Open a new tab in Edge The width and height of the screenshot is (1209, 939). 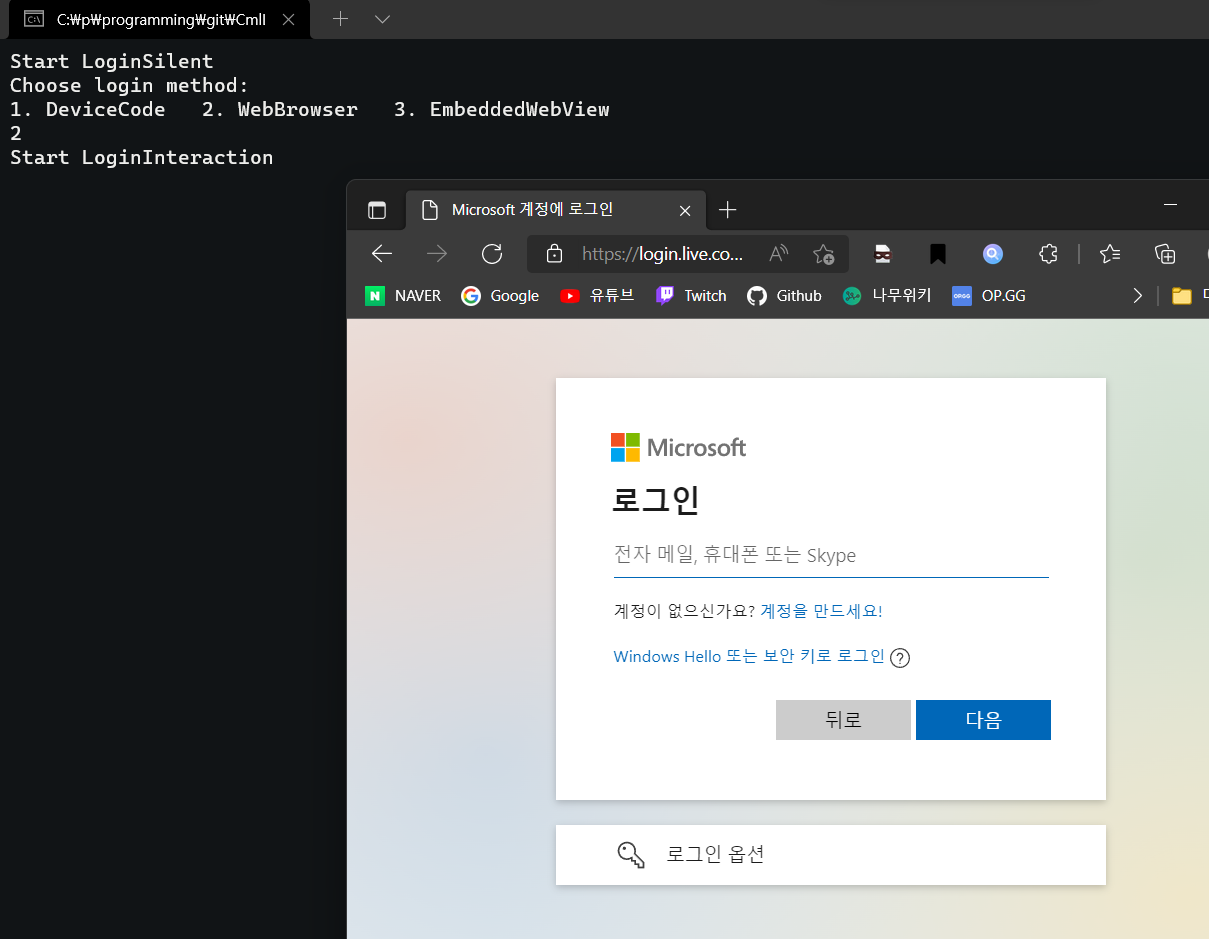click(728, 210)
